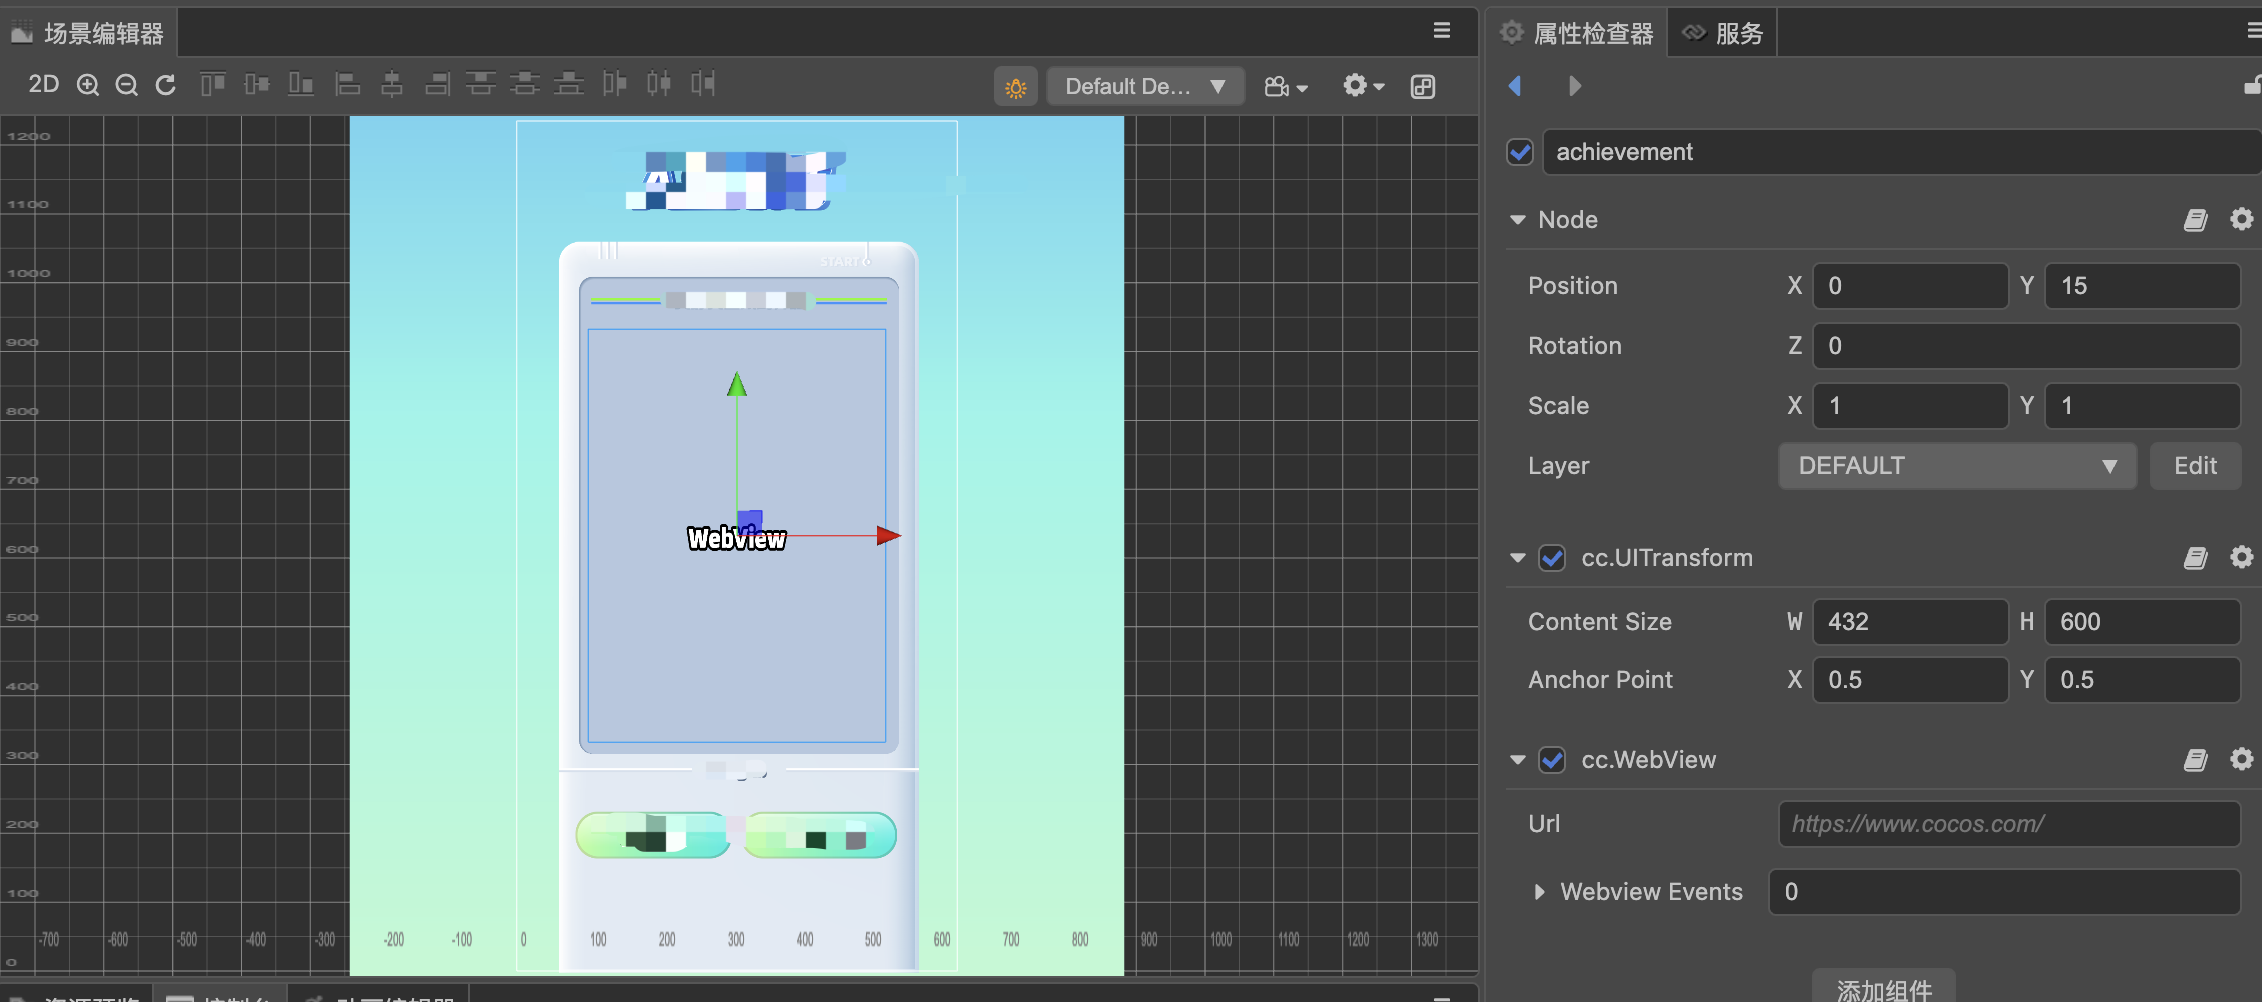Disable the cc.WebView component checkbox
Viewport: 2262px width, 1002px height.
click(1552, 760)
